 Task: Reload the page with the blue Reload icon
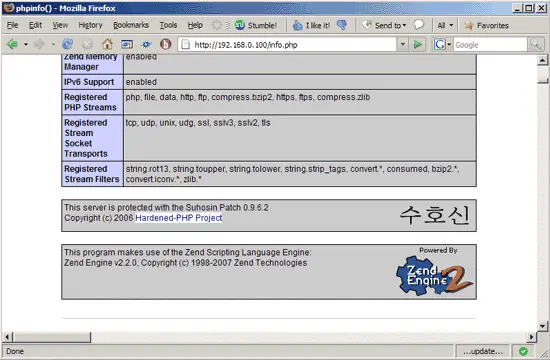[67, 44]
